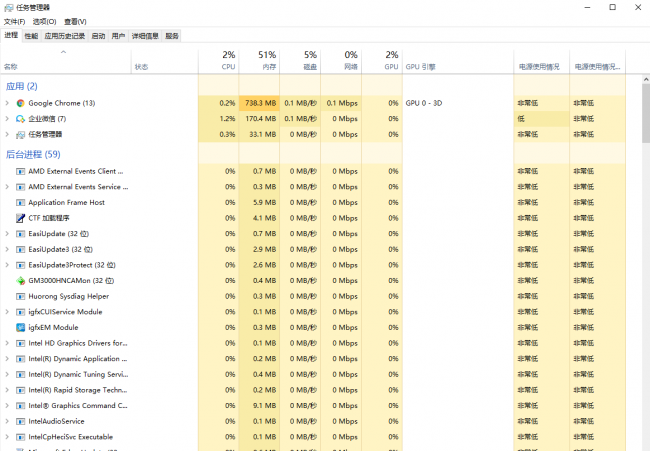Screen dimensions: 650x451
Task: Click the igfxCUIService Module icon
Action: pos(20,312)
